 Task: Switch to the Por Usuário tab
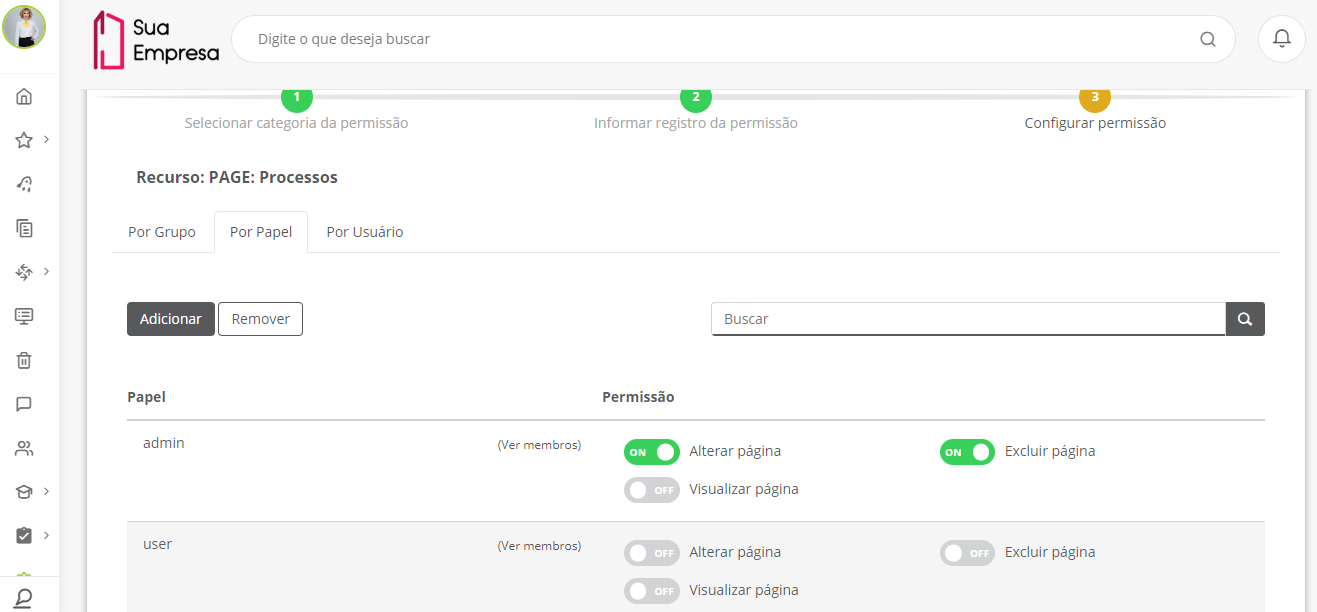pyautogui.click(x=365, y=232)
